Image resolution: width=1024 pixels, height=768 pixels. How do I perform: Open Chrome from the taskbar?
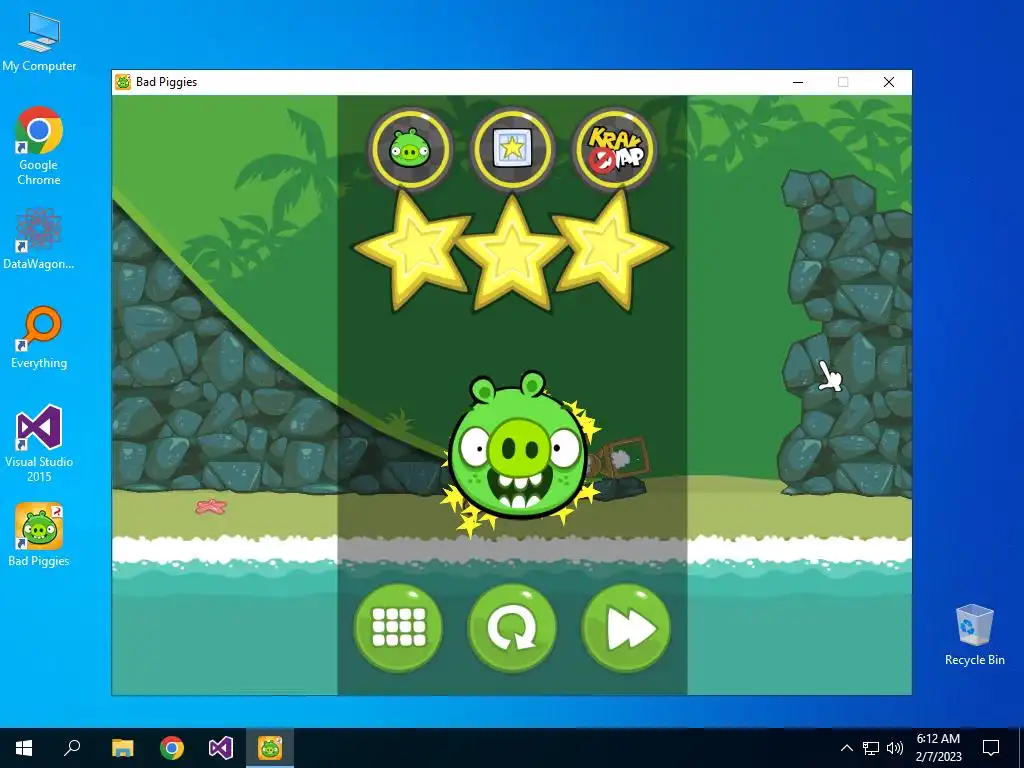pyautogui.click(x=172, y=748)
